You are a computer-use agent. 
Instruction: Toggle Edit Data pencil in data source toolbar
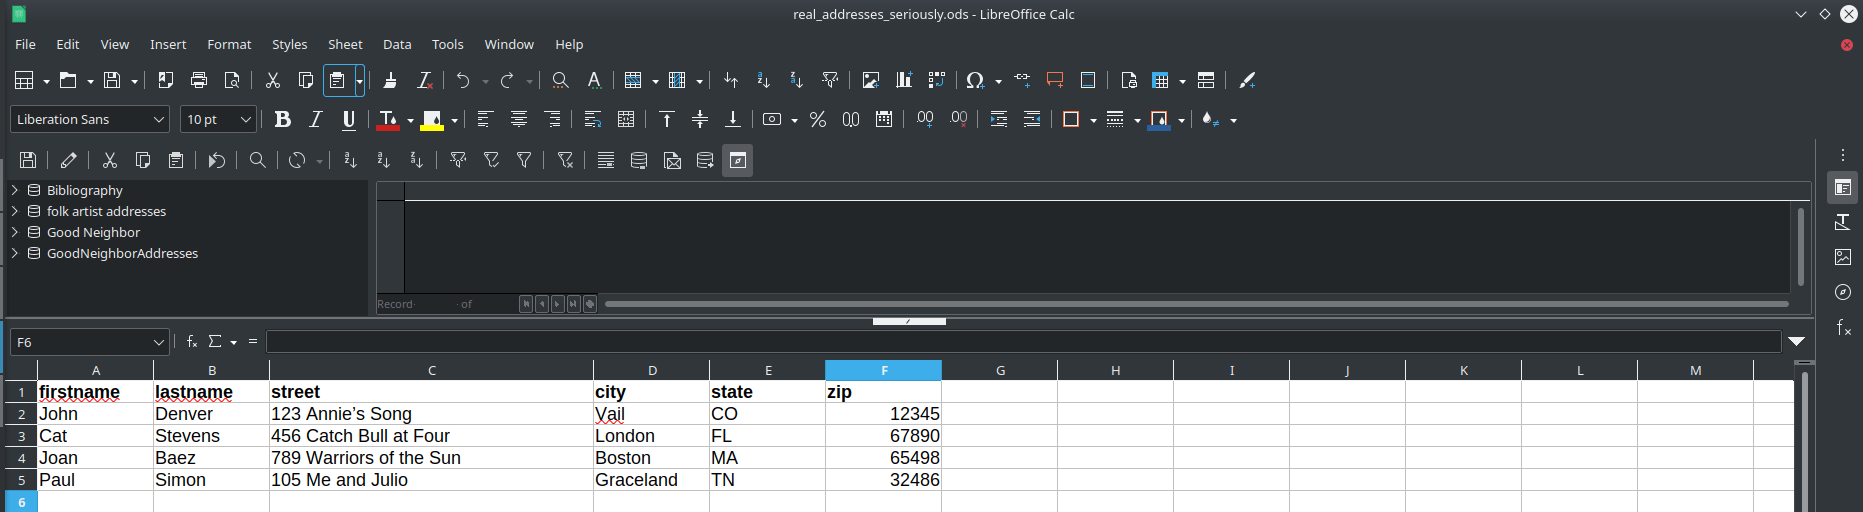68,160
